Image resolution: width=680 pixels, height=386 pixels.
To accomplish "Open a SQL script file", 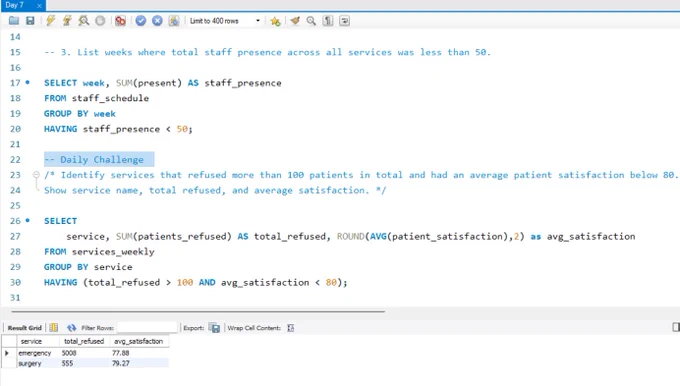I will [x=14, y=21].
